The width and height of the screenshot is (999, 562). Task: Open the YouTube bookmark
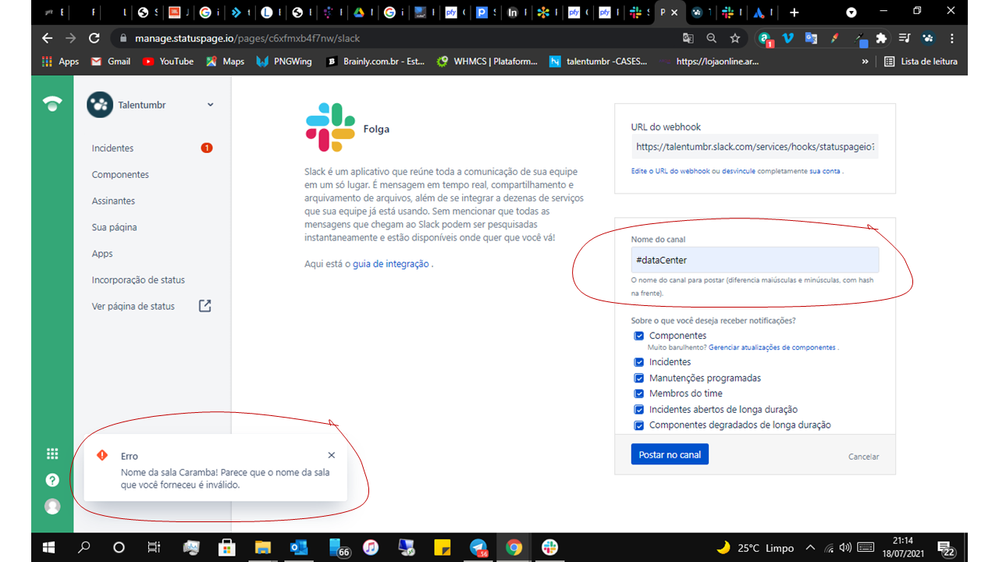pyautogui.click(x=168, y=62)
